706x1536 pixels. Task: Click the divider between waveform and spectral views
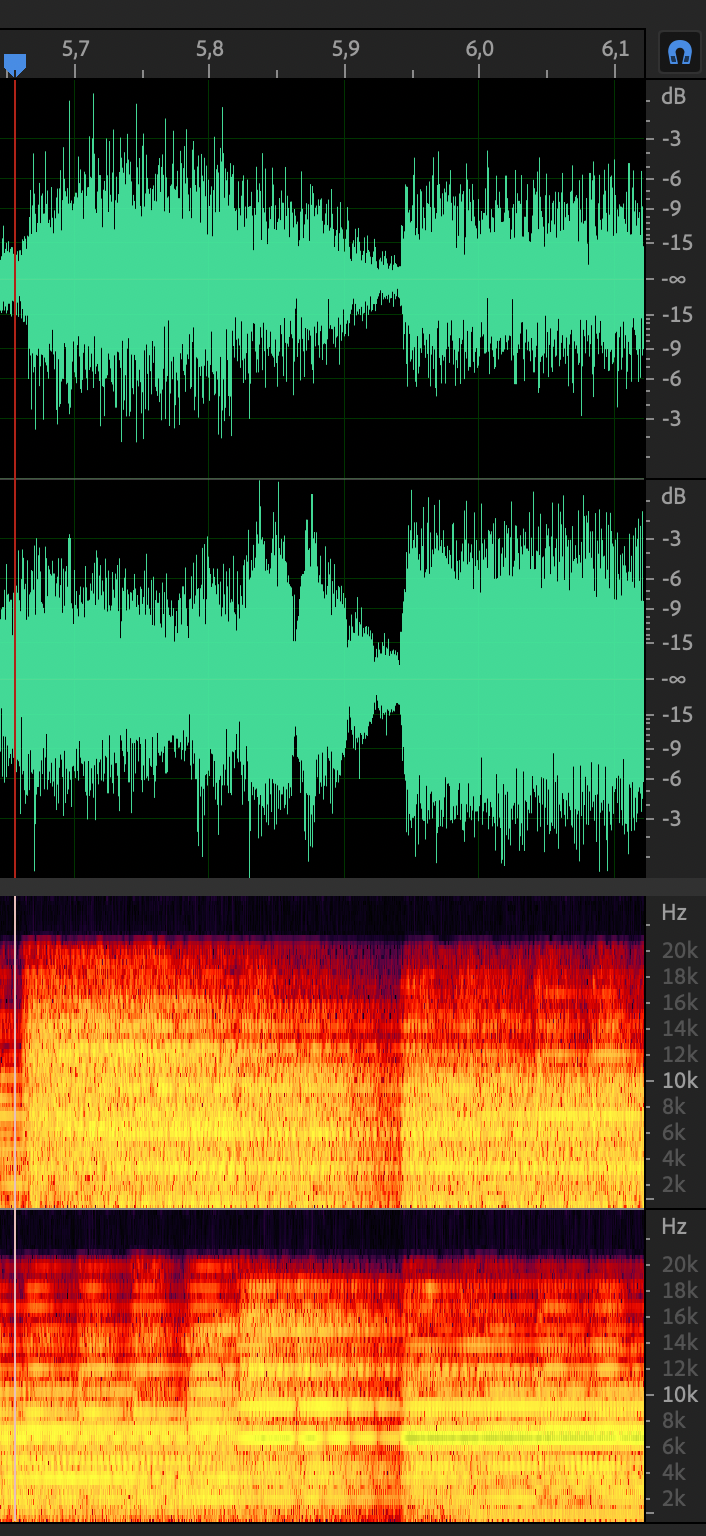click(353, 886)
